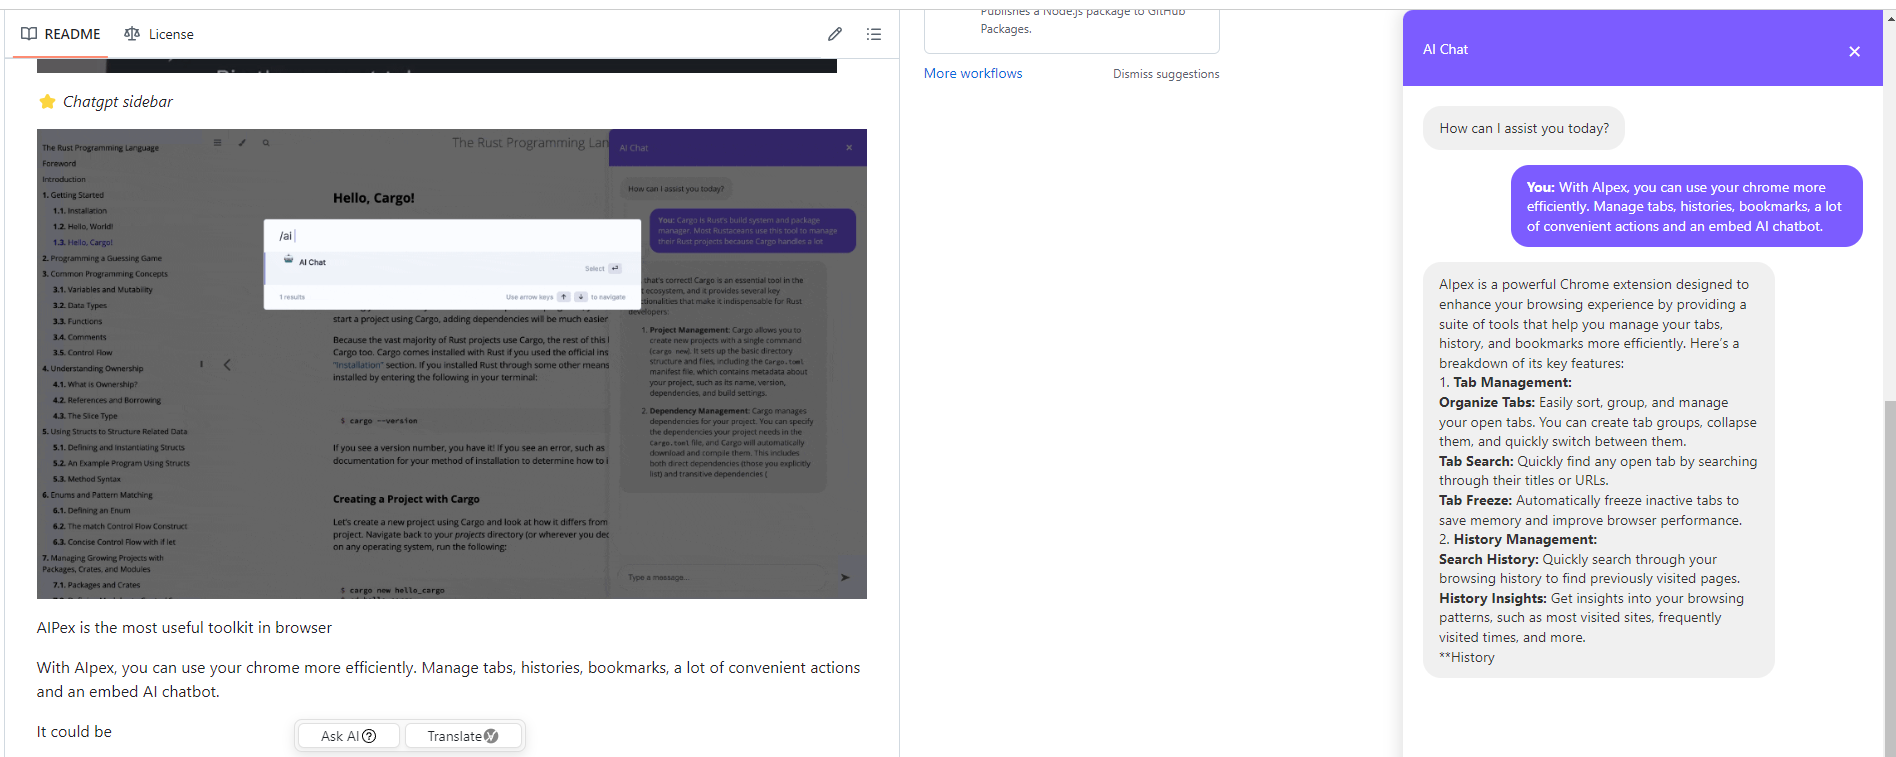Open the README outline list icon
This screenshot has height=757, width=1896.
pyautogui.click(x=874, y=34)
